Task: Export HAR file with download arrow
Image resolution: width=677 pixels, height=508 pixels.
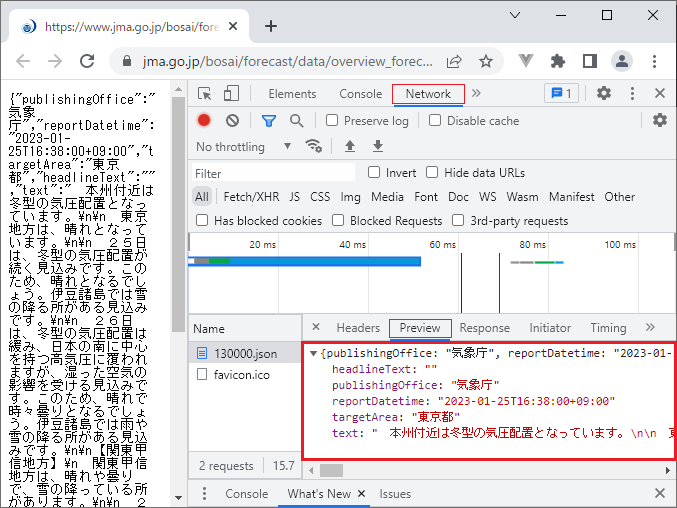Action: pyautogui.click(x=378, y=146)
